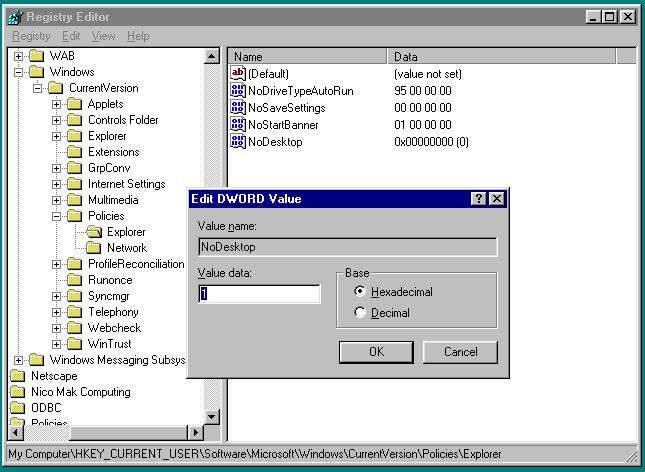The image size is (645, 472).
Task: Select the Decimal base radio button
Action: 360,312
